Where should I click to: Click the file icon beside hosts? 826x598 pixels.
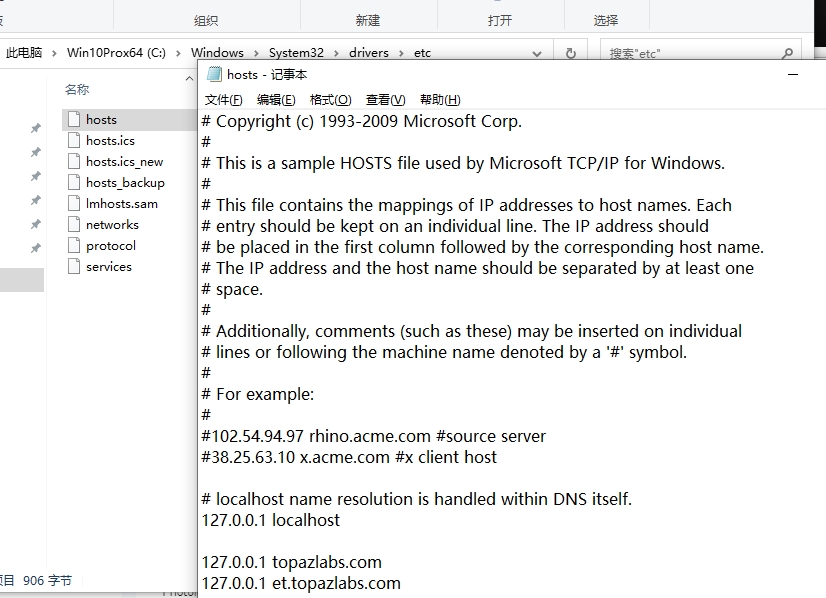(74, 119)
